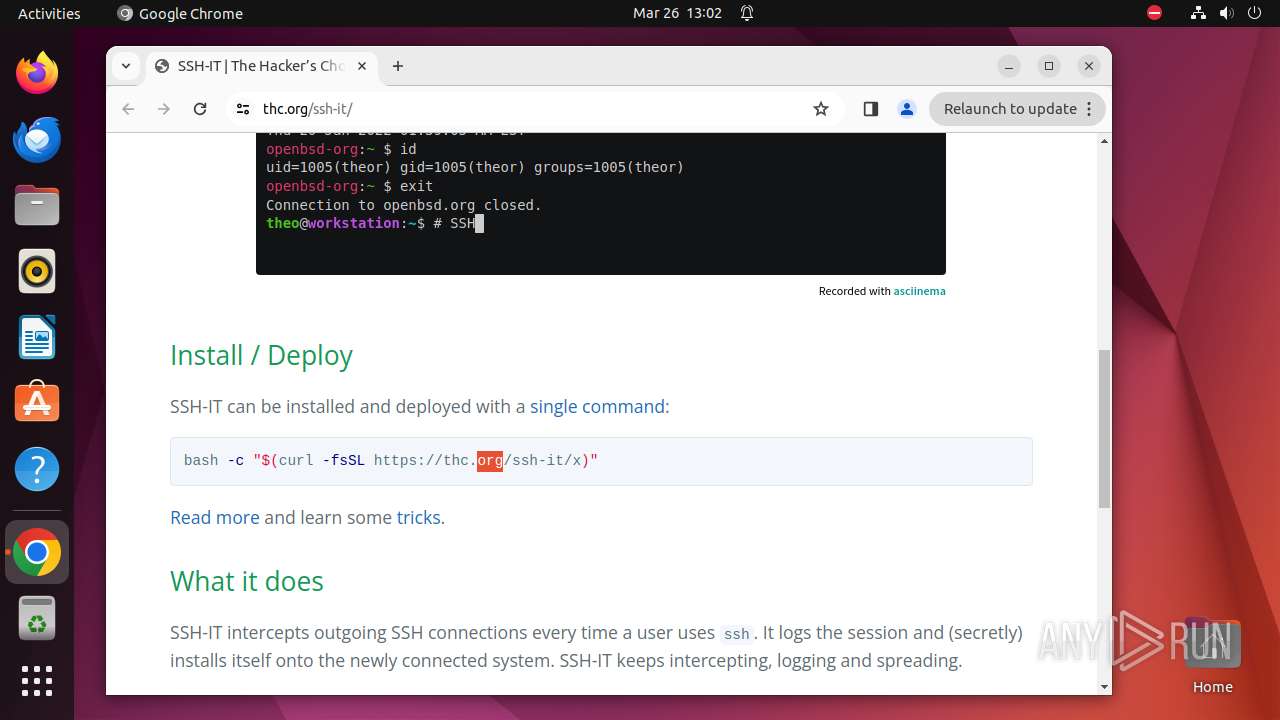Screen dimensions: 1280x720
Task: Select Google Chrome icon in the dock
Action: (37, 552)
